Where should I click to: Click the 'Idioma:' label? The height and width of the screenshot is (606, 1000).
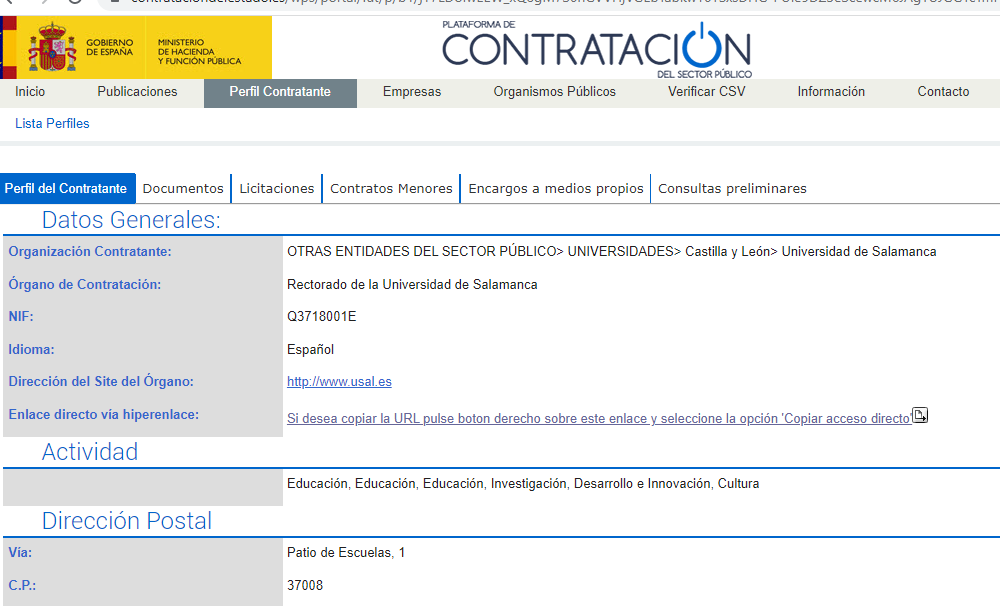pos(31,350)
